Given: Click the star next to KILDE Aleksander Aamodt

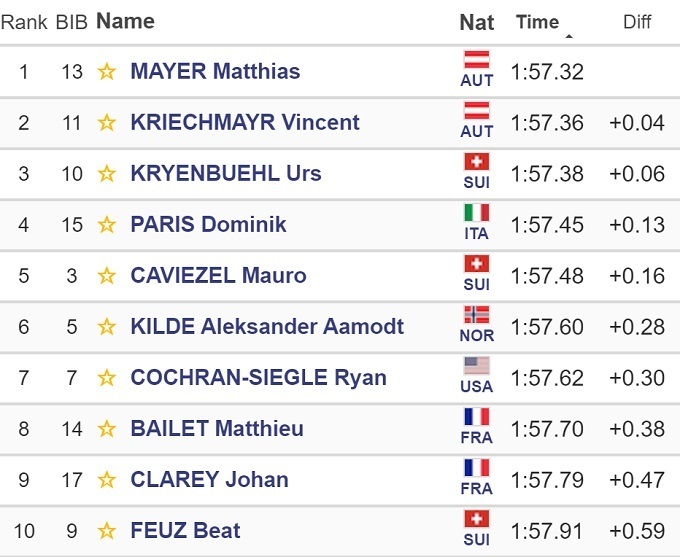Looking at the screenshot, I should coord(106,327).
